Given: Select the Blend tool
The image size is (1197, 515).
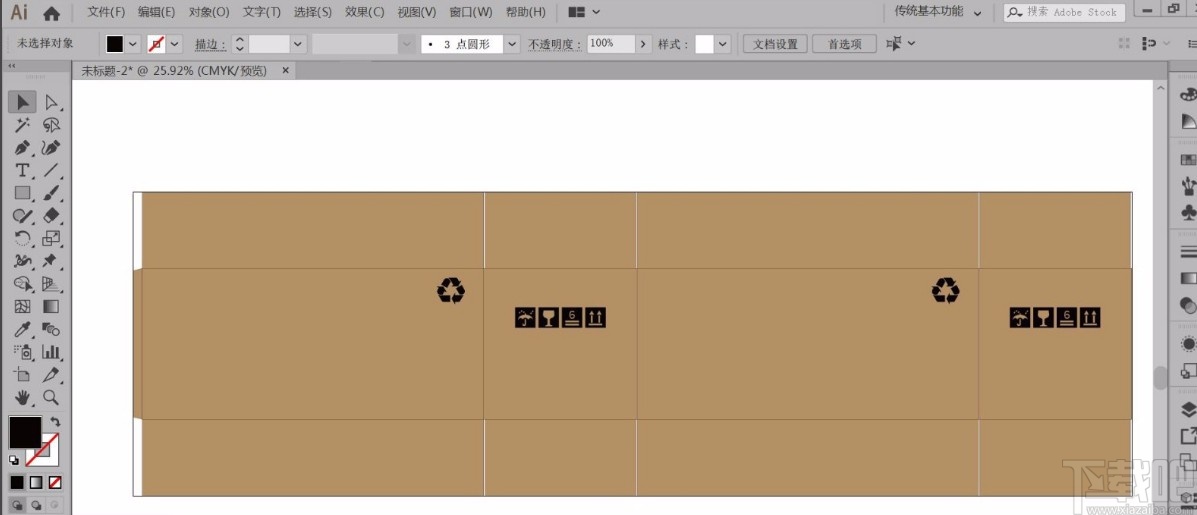Looking at the screenshot, I should click(x=51, y=330).
